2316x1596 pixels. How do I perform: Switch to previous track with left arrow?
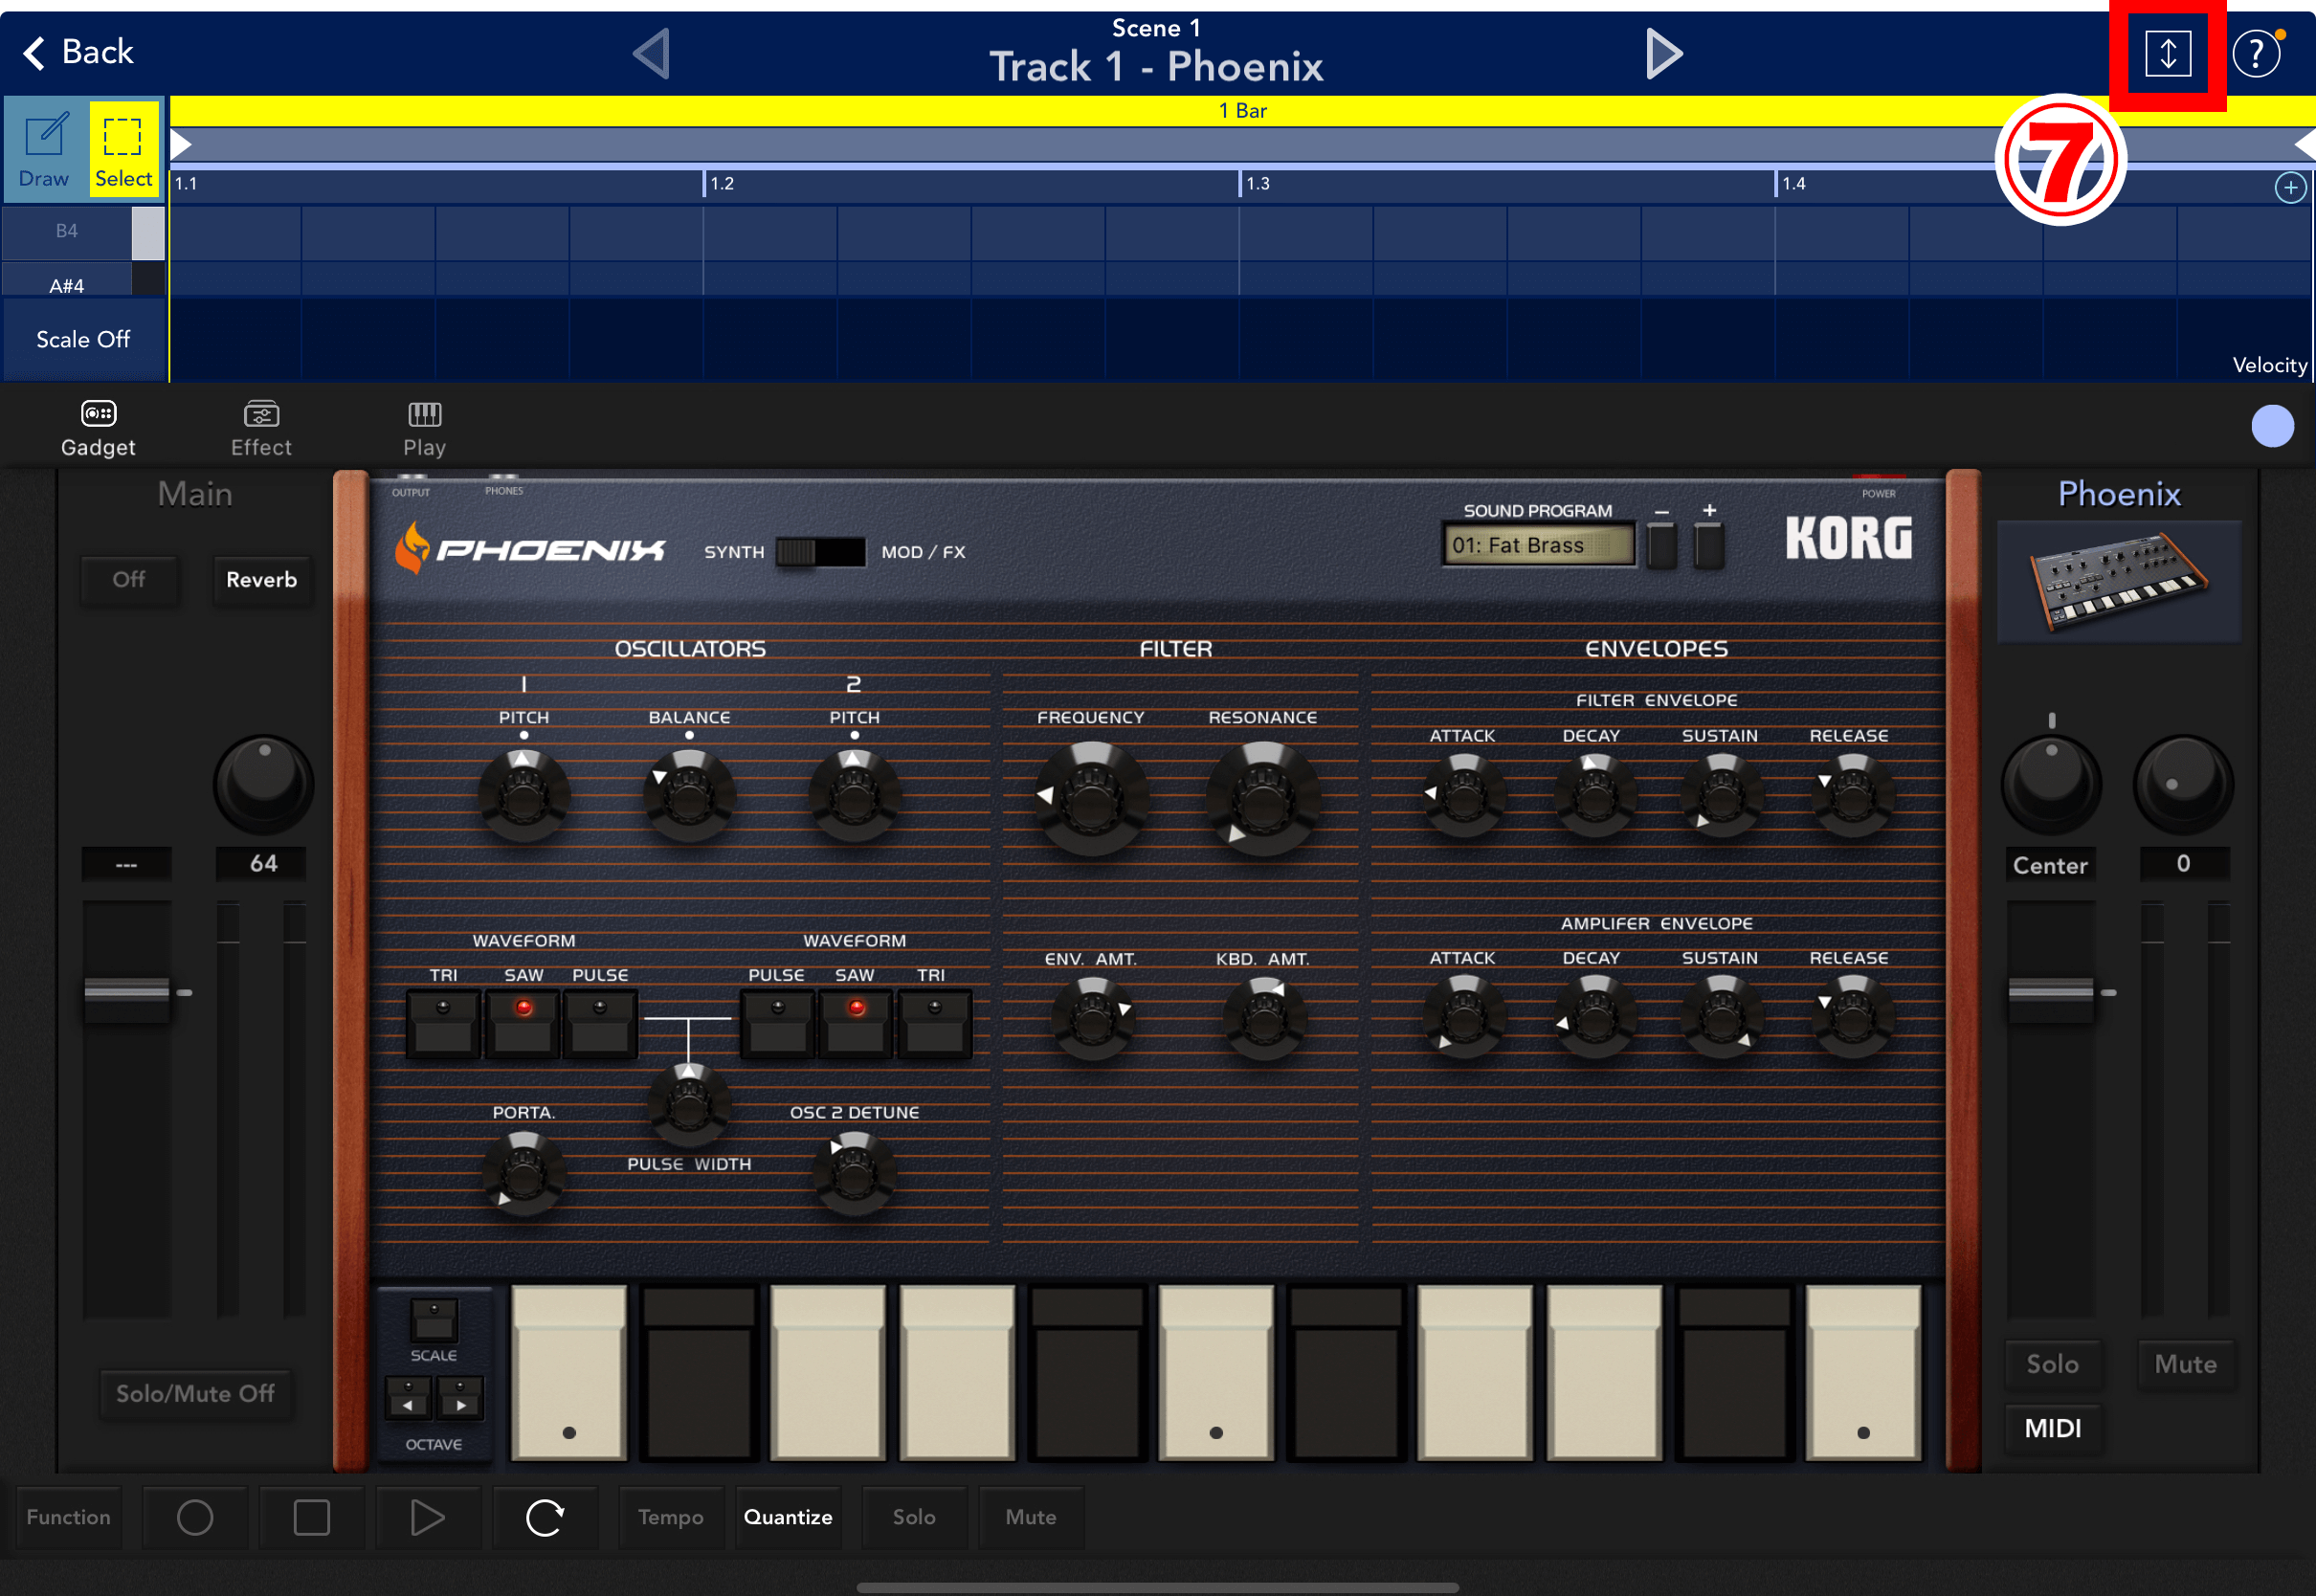652,54
